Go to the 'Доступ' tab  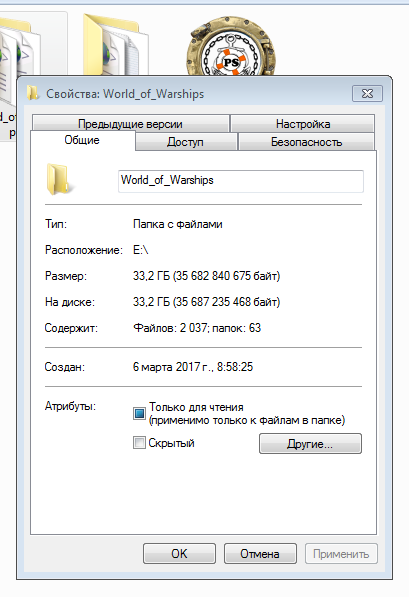(x=186, y=142)
